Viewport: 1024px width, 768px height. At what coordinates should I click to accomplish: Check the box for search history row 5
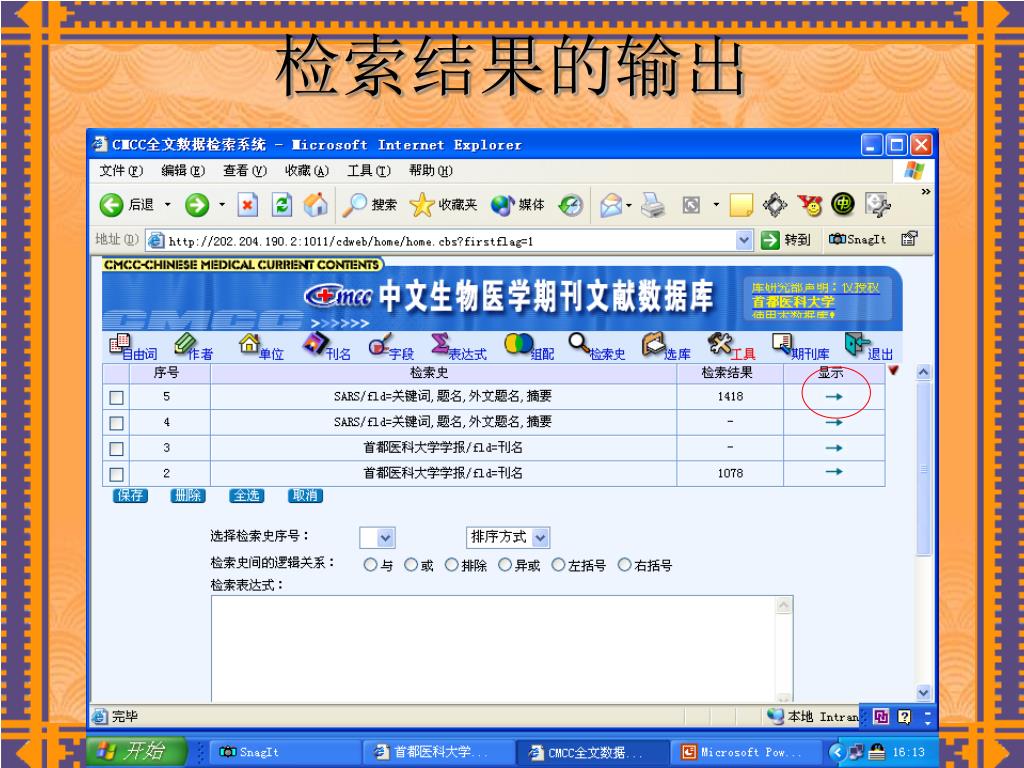click(x=117, y=398)
